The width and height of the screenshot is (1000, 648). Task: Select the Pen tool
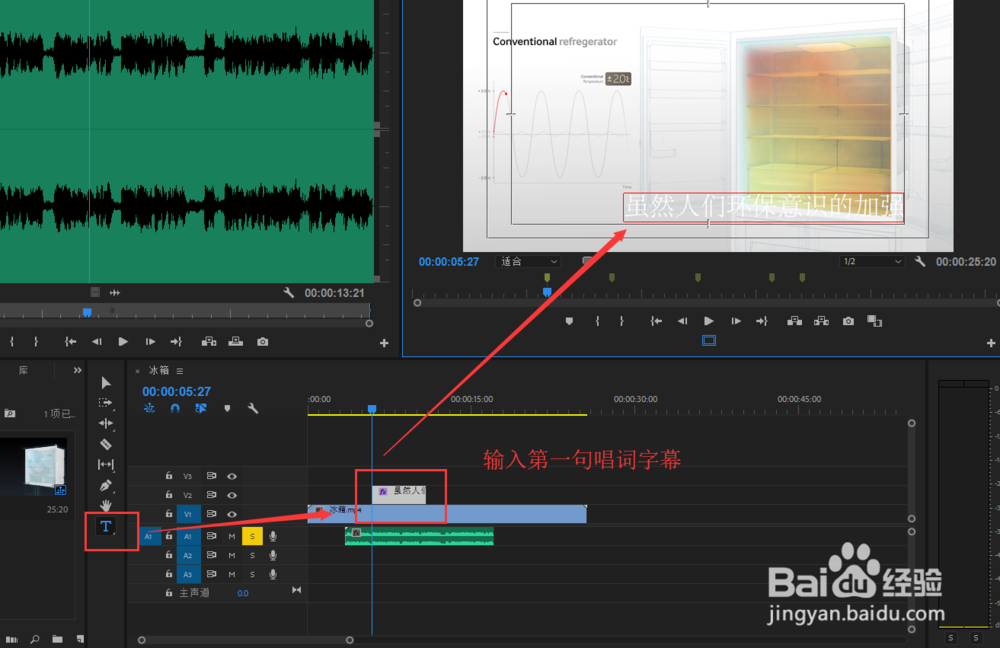[106, 485]
